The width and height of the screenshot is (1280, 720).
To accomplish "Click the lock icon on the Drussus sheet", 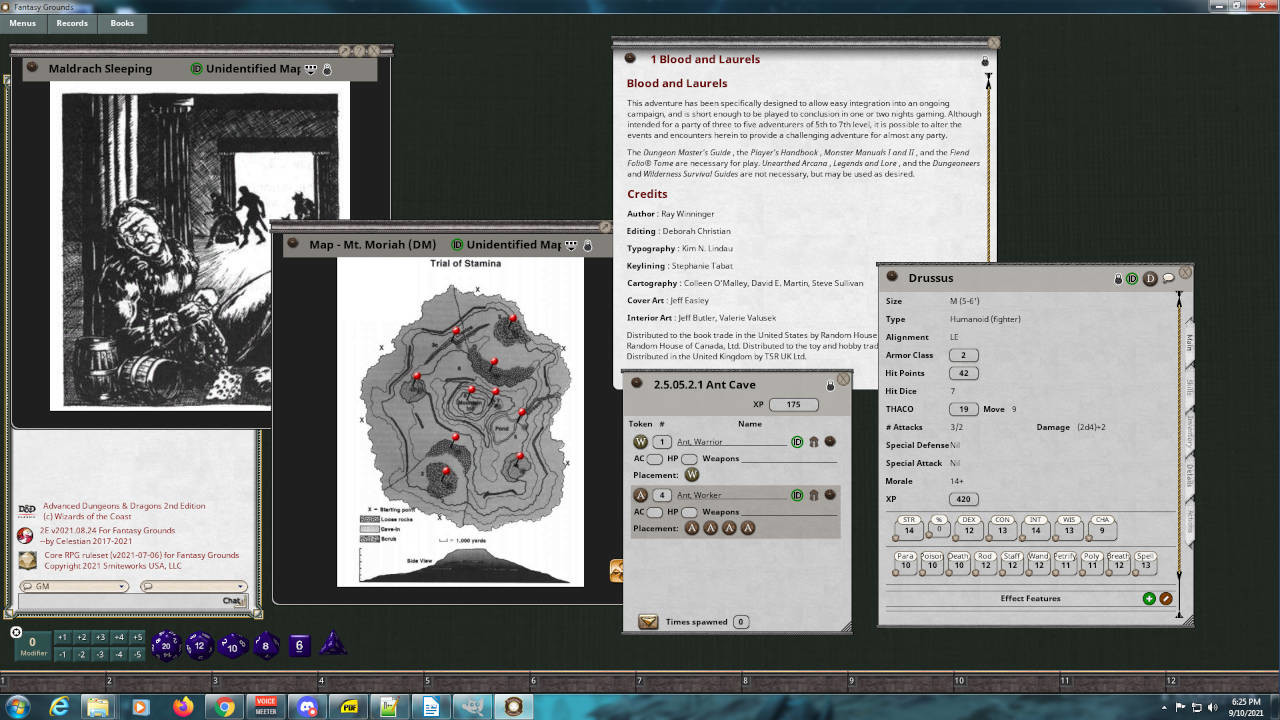I will (x=1118, y=279).
